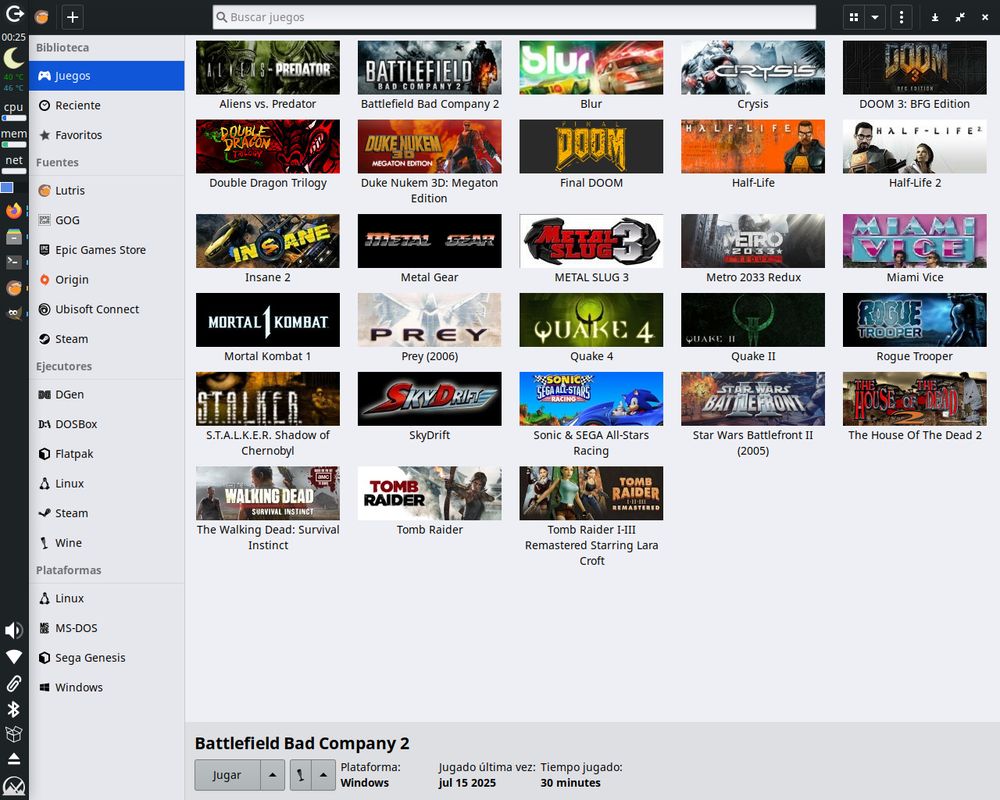This screenshot has width=1000, height=800.
Task: Select the Crysis game cover
Action: (753, 68)
